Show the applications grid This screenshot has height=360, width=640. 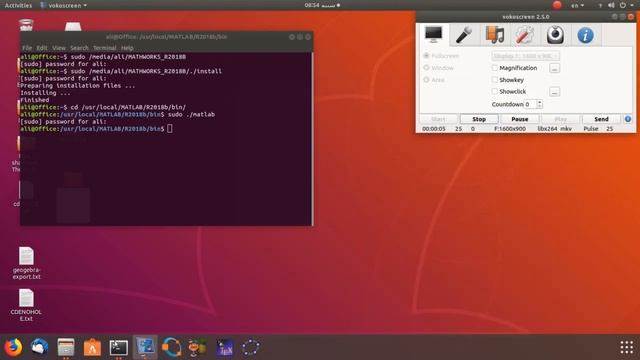pos(627,347)
